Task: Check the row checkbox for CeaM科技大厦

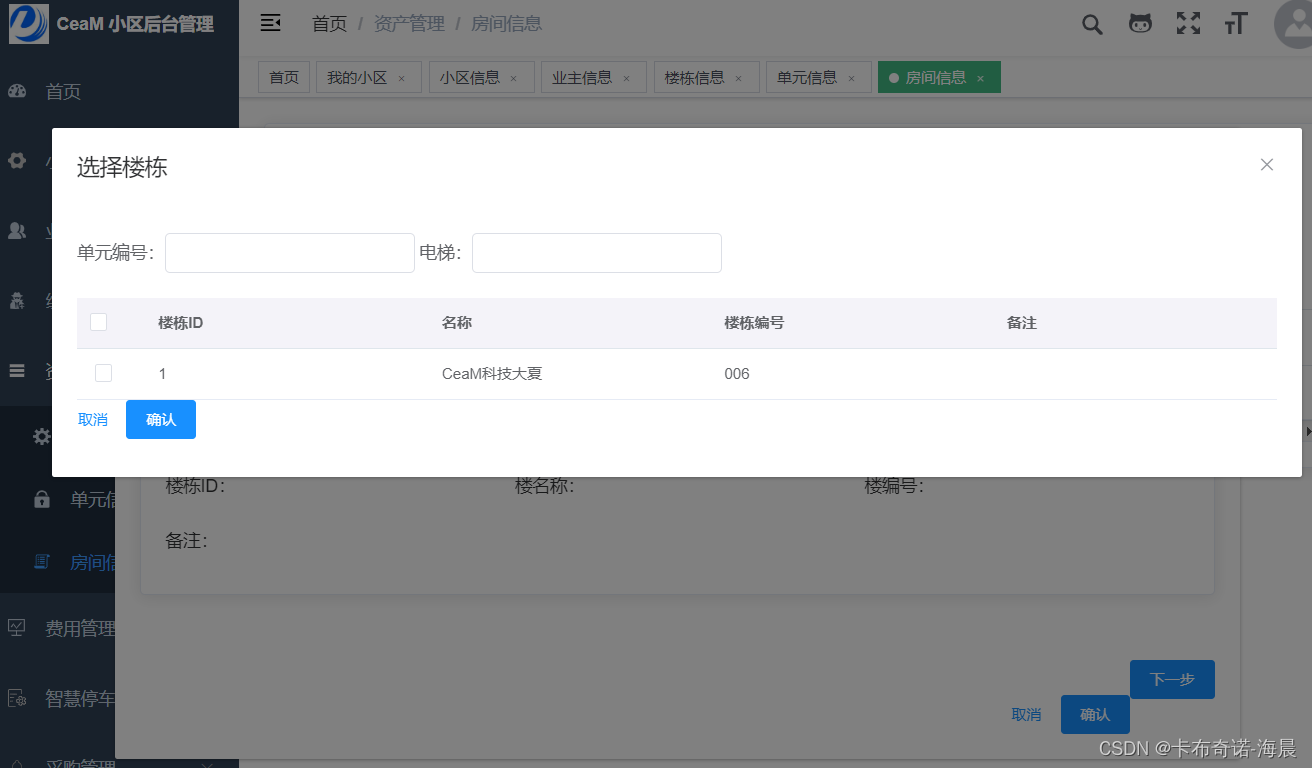Action: (x=103, y=373)
